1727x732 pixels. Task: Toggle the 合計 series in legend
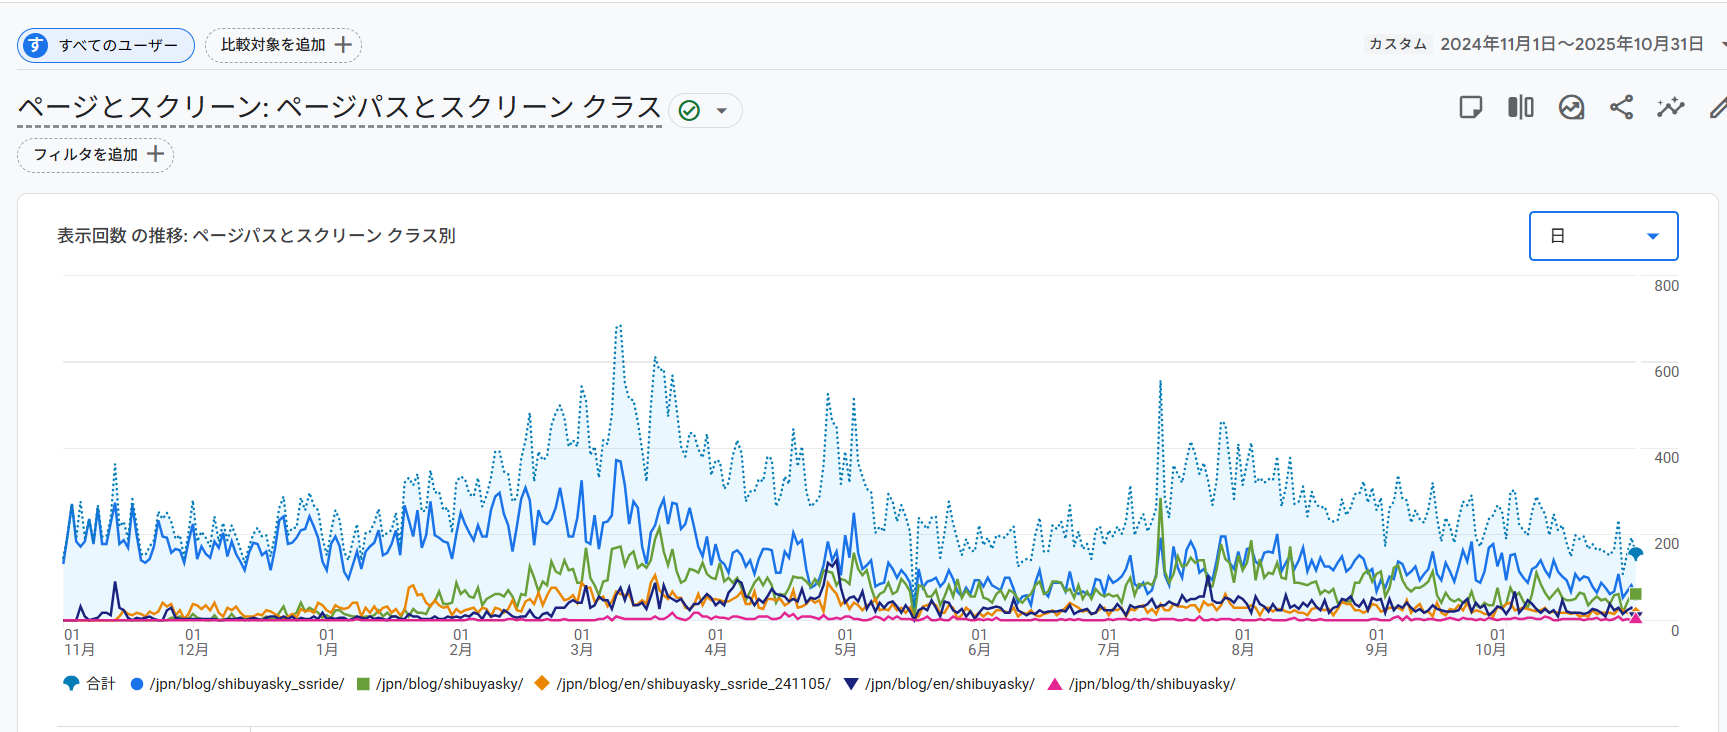coord(90,684)
